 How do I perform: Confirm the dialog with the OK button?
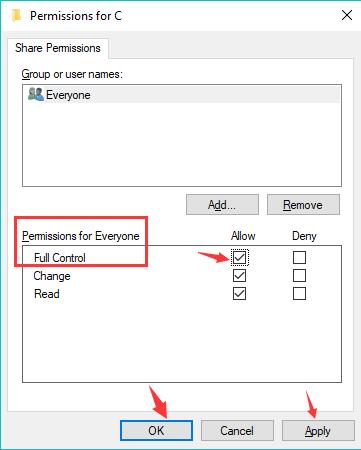pos(156,430)
